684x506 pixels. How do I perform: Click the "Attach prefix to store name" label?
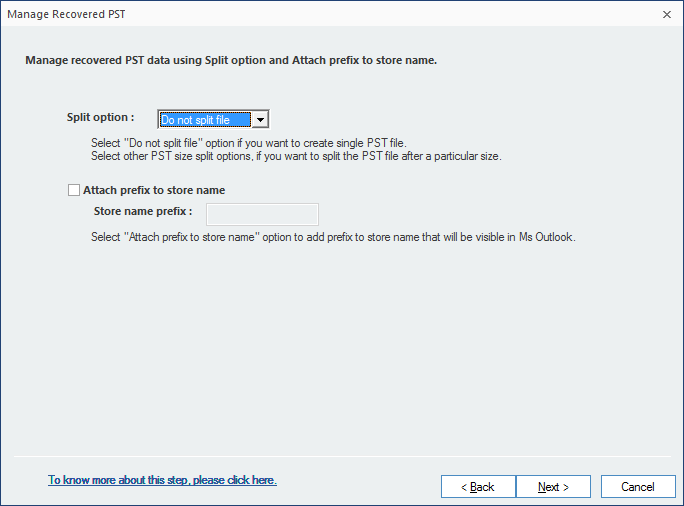pyautogui.click(x=154, y=190)
